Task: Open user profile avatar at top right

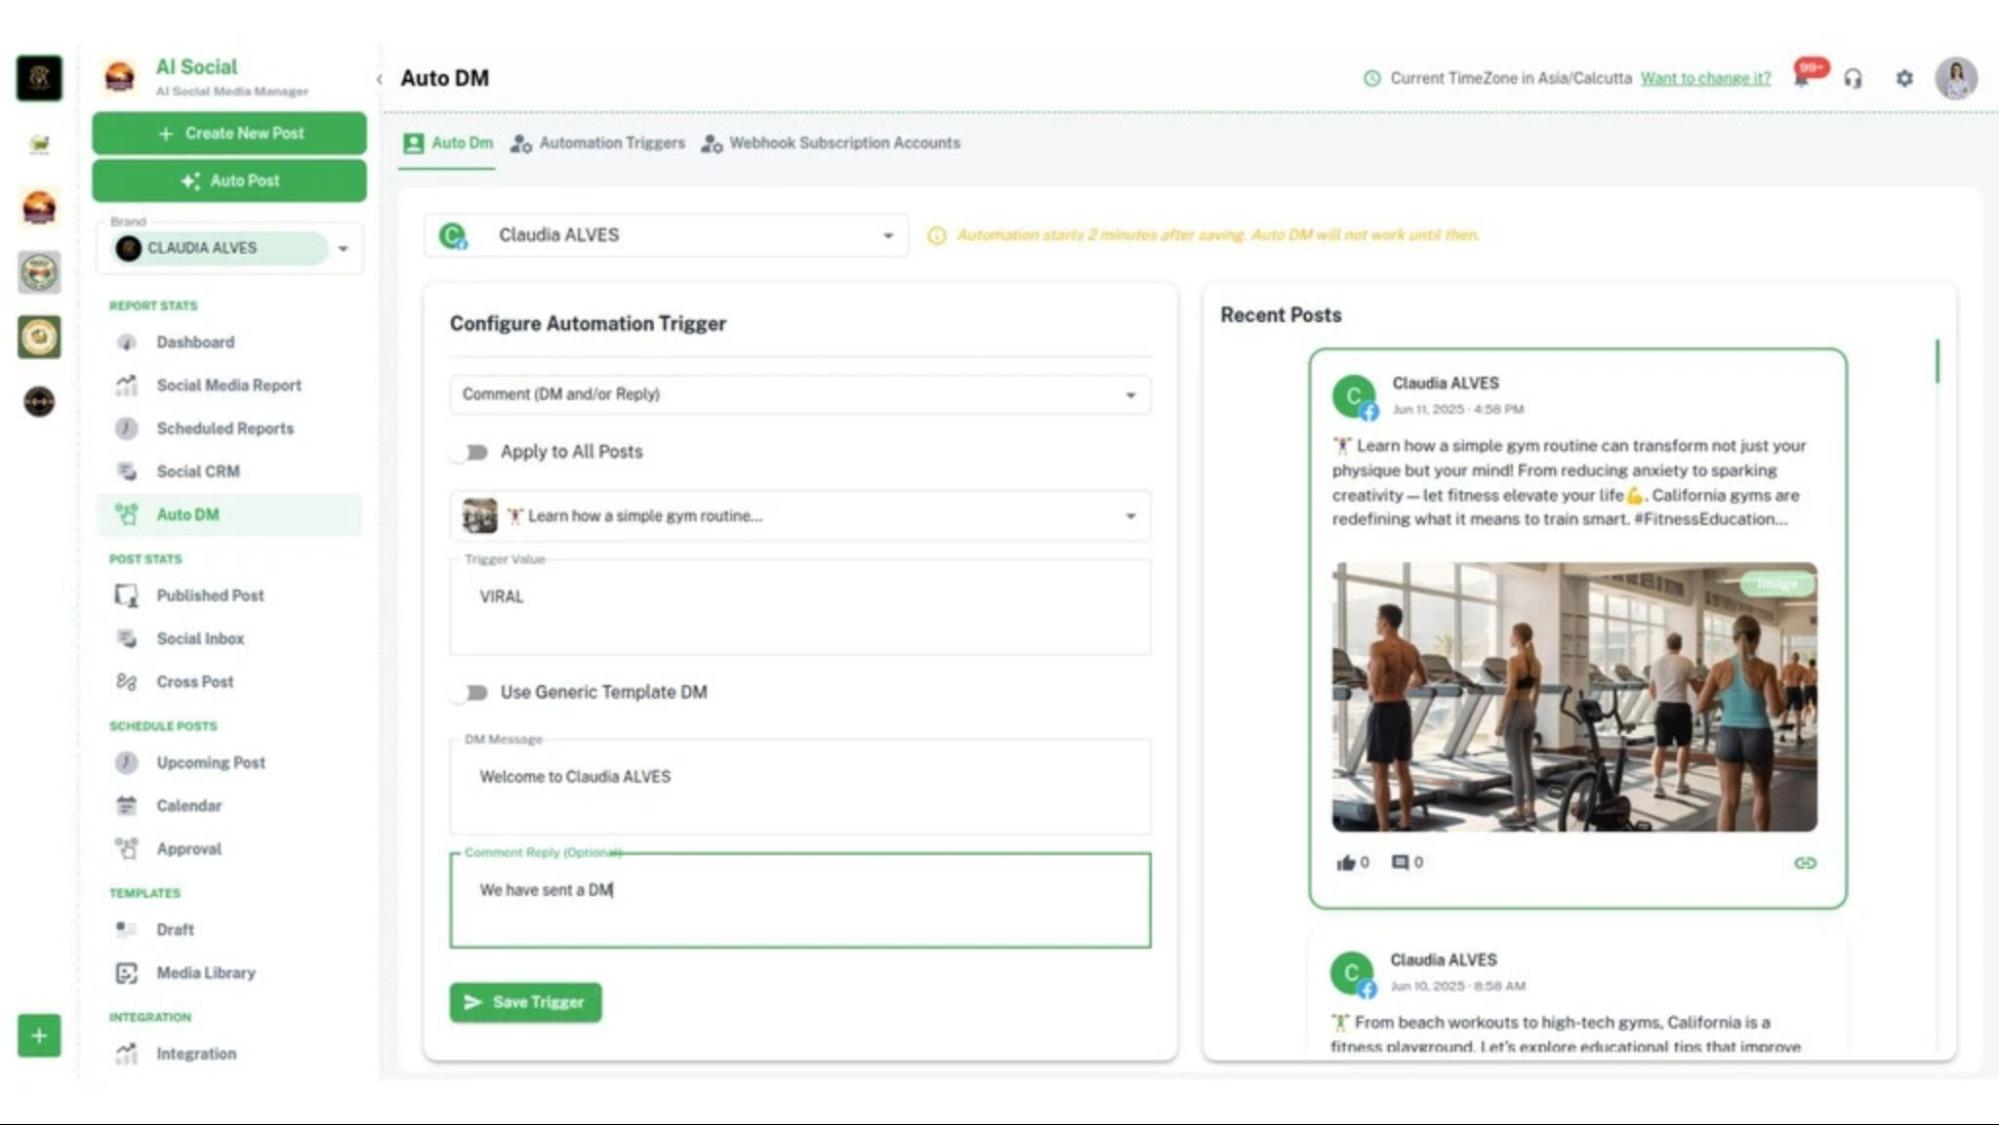Action: tap(1955, 78)
